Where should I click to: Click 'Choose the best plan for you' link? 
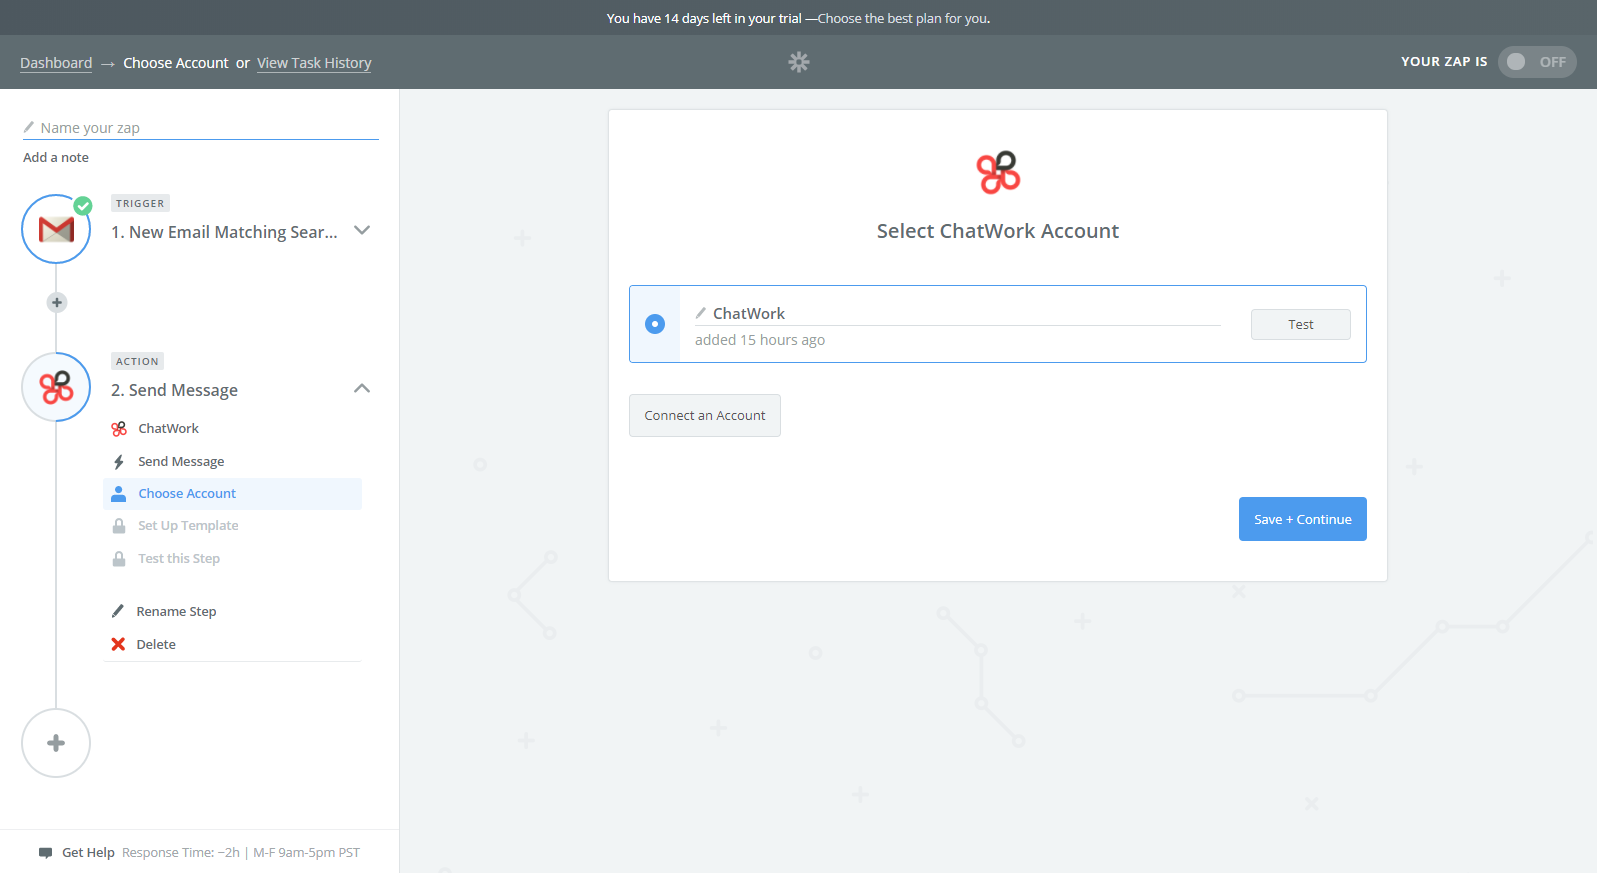coord(904,18)
